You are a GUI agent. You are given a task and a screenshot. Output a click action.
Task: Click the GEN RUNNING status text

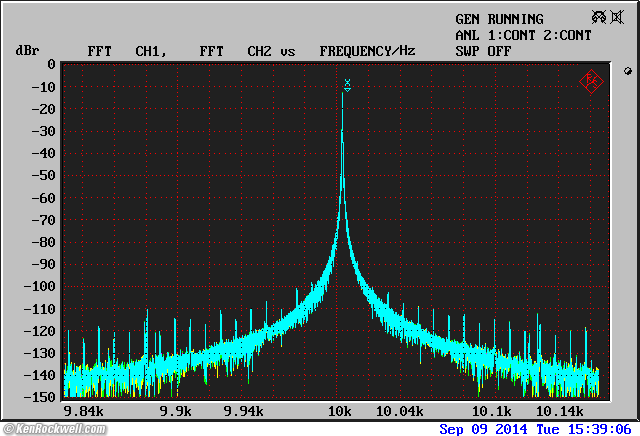499,19
